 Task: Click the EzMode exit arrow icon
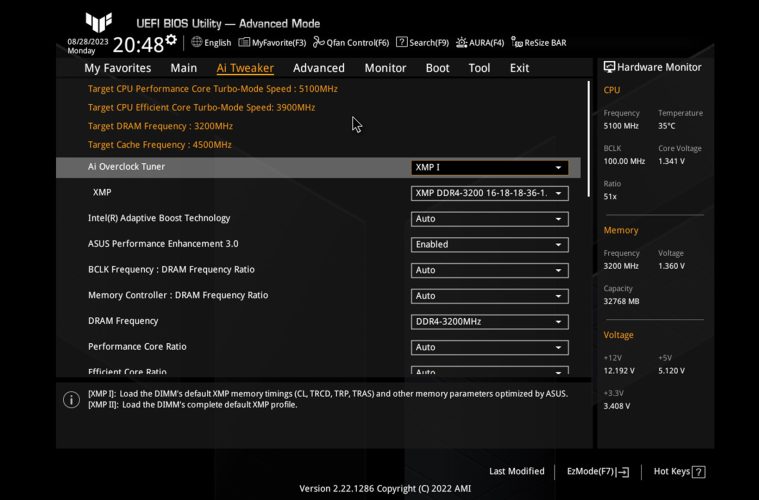(623, 472)
